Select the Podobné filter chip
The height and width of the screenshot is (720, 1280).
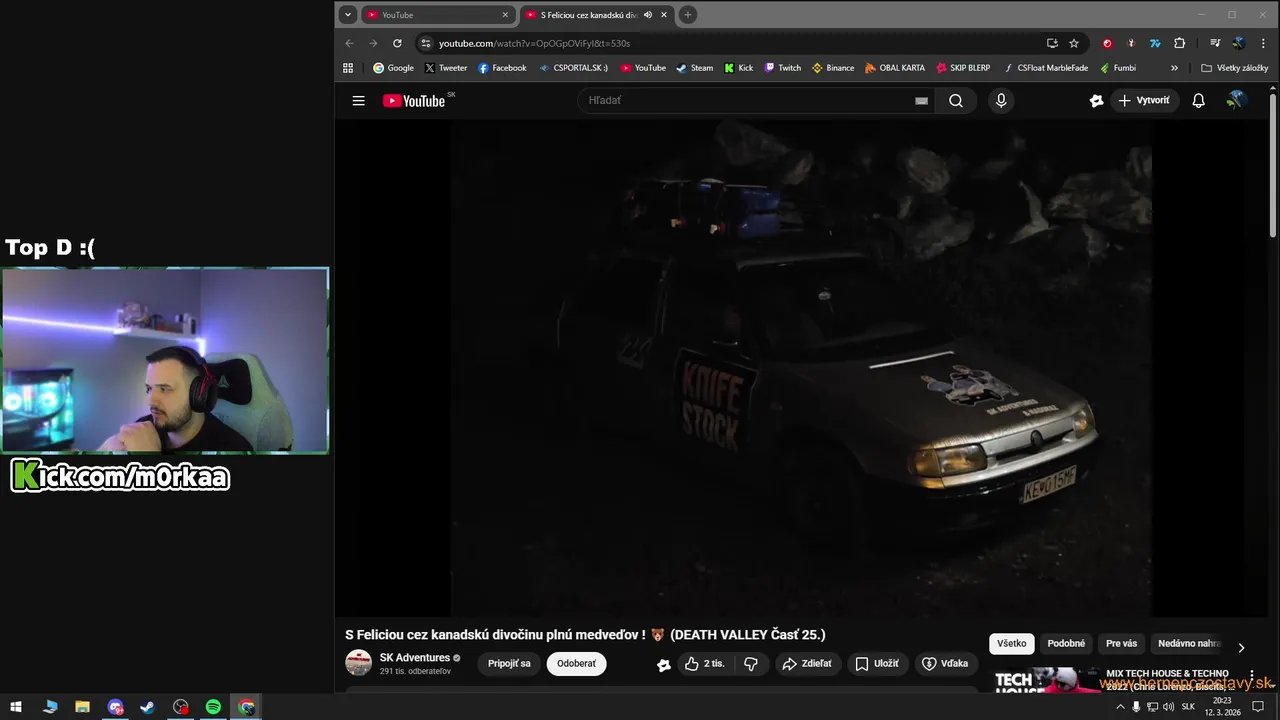pyautogui.click(x=1066, y=644)
